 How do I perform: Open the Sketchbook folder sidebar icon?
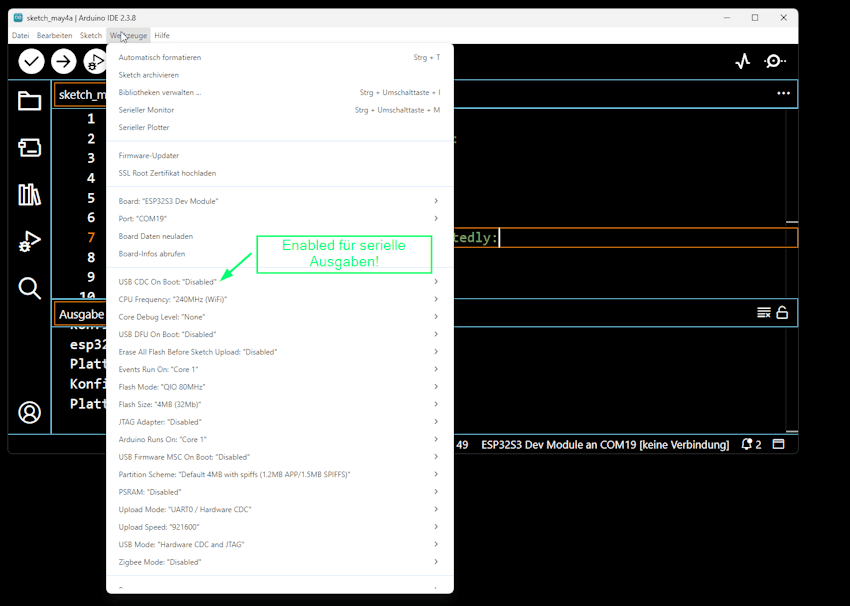[x=29, y=101]
